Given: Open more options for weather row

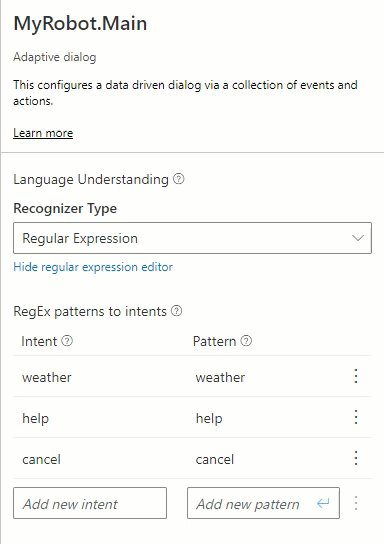Looking at the screenshot, I should (356, 376).
